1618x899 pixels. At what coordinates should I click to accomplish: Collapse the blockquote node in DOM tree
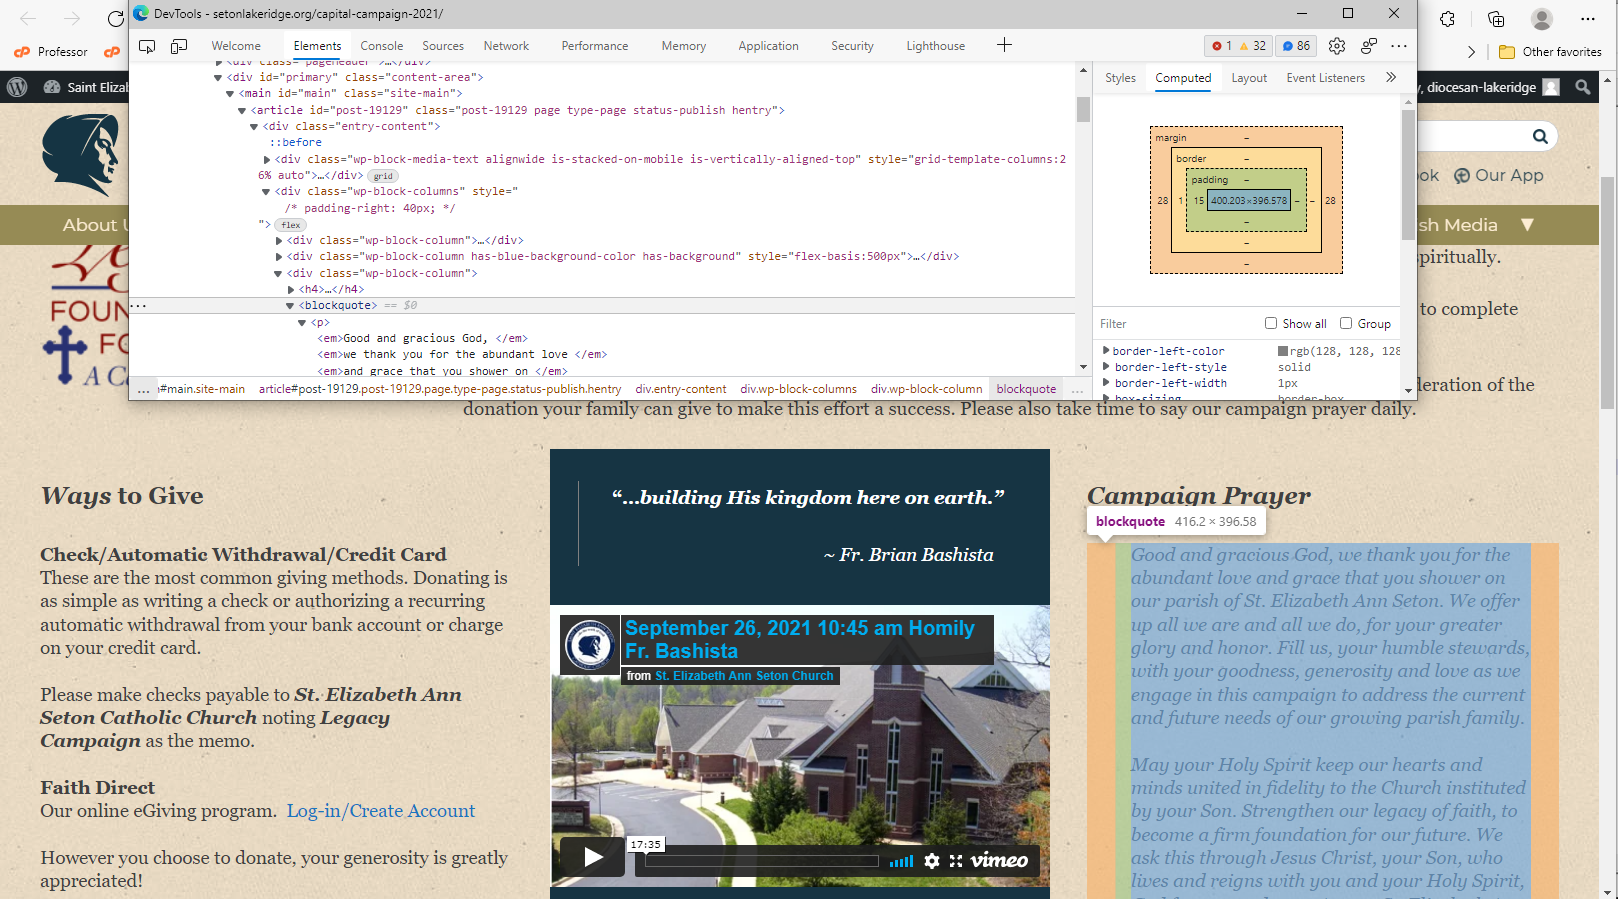[x=290, y=306]
